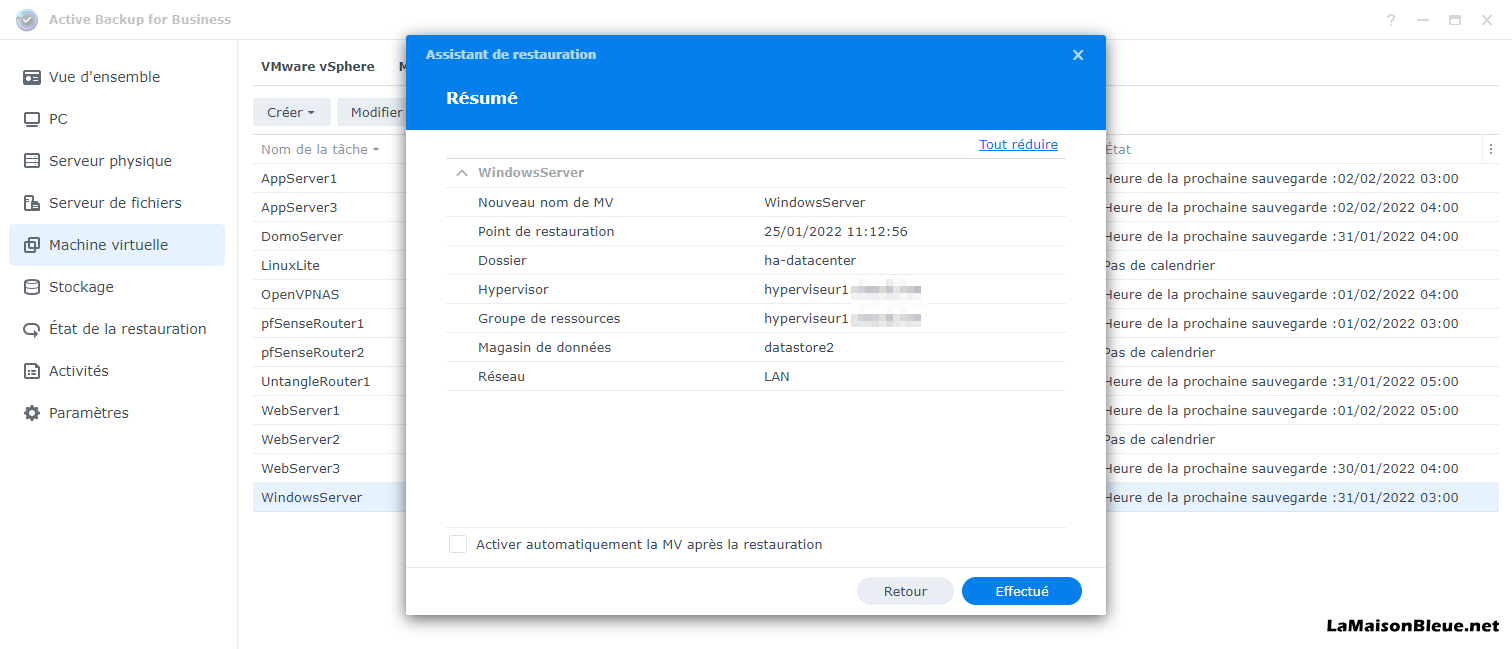
Task: Open the Activités page
Action: coord(117,371)
